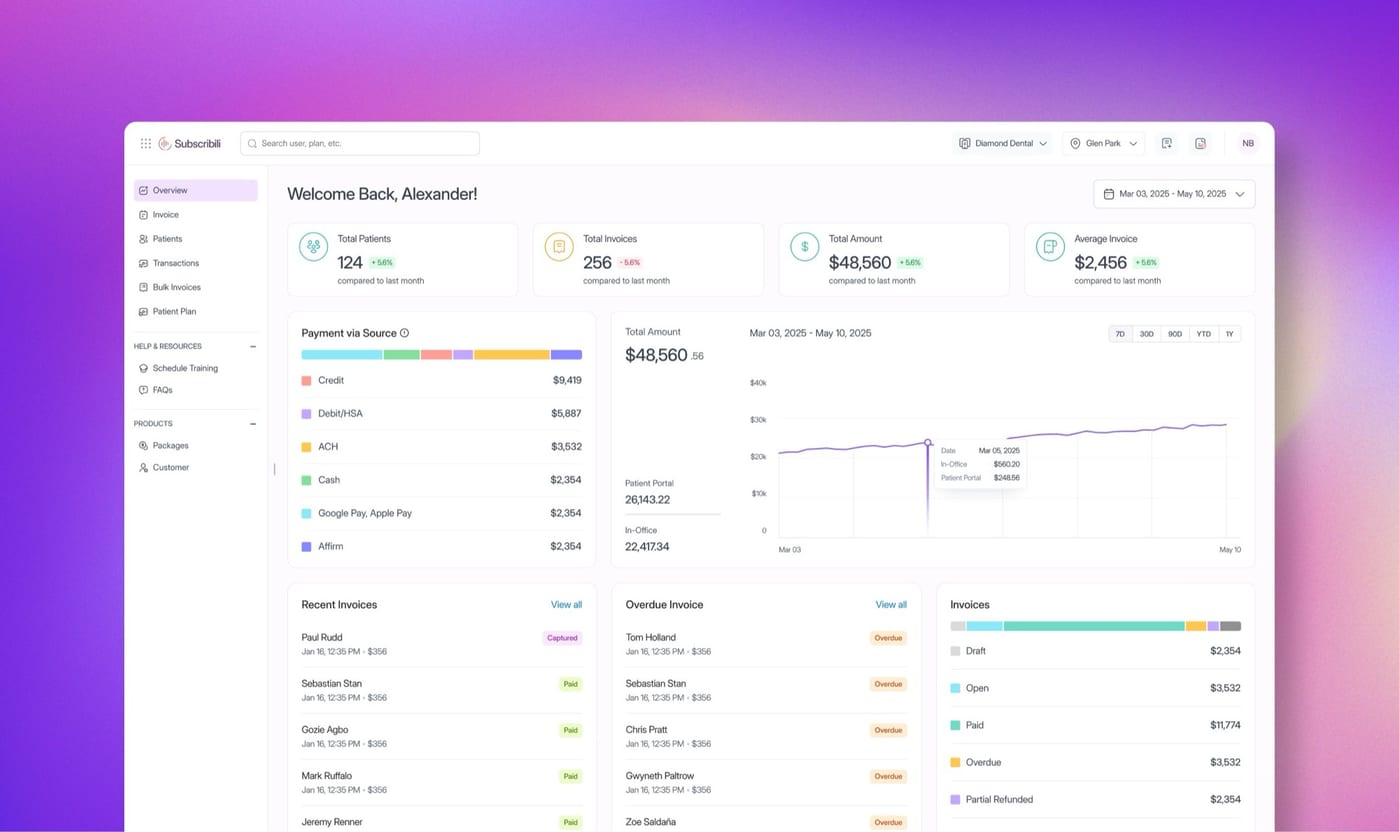Select the 7D time range
The height and width of the screenshot is (832, 1399).
pyautogui.click(x=1120, y=334)
